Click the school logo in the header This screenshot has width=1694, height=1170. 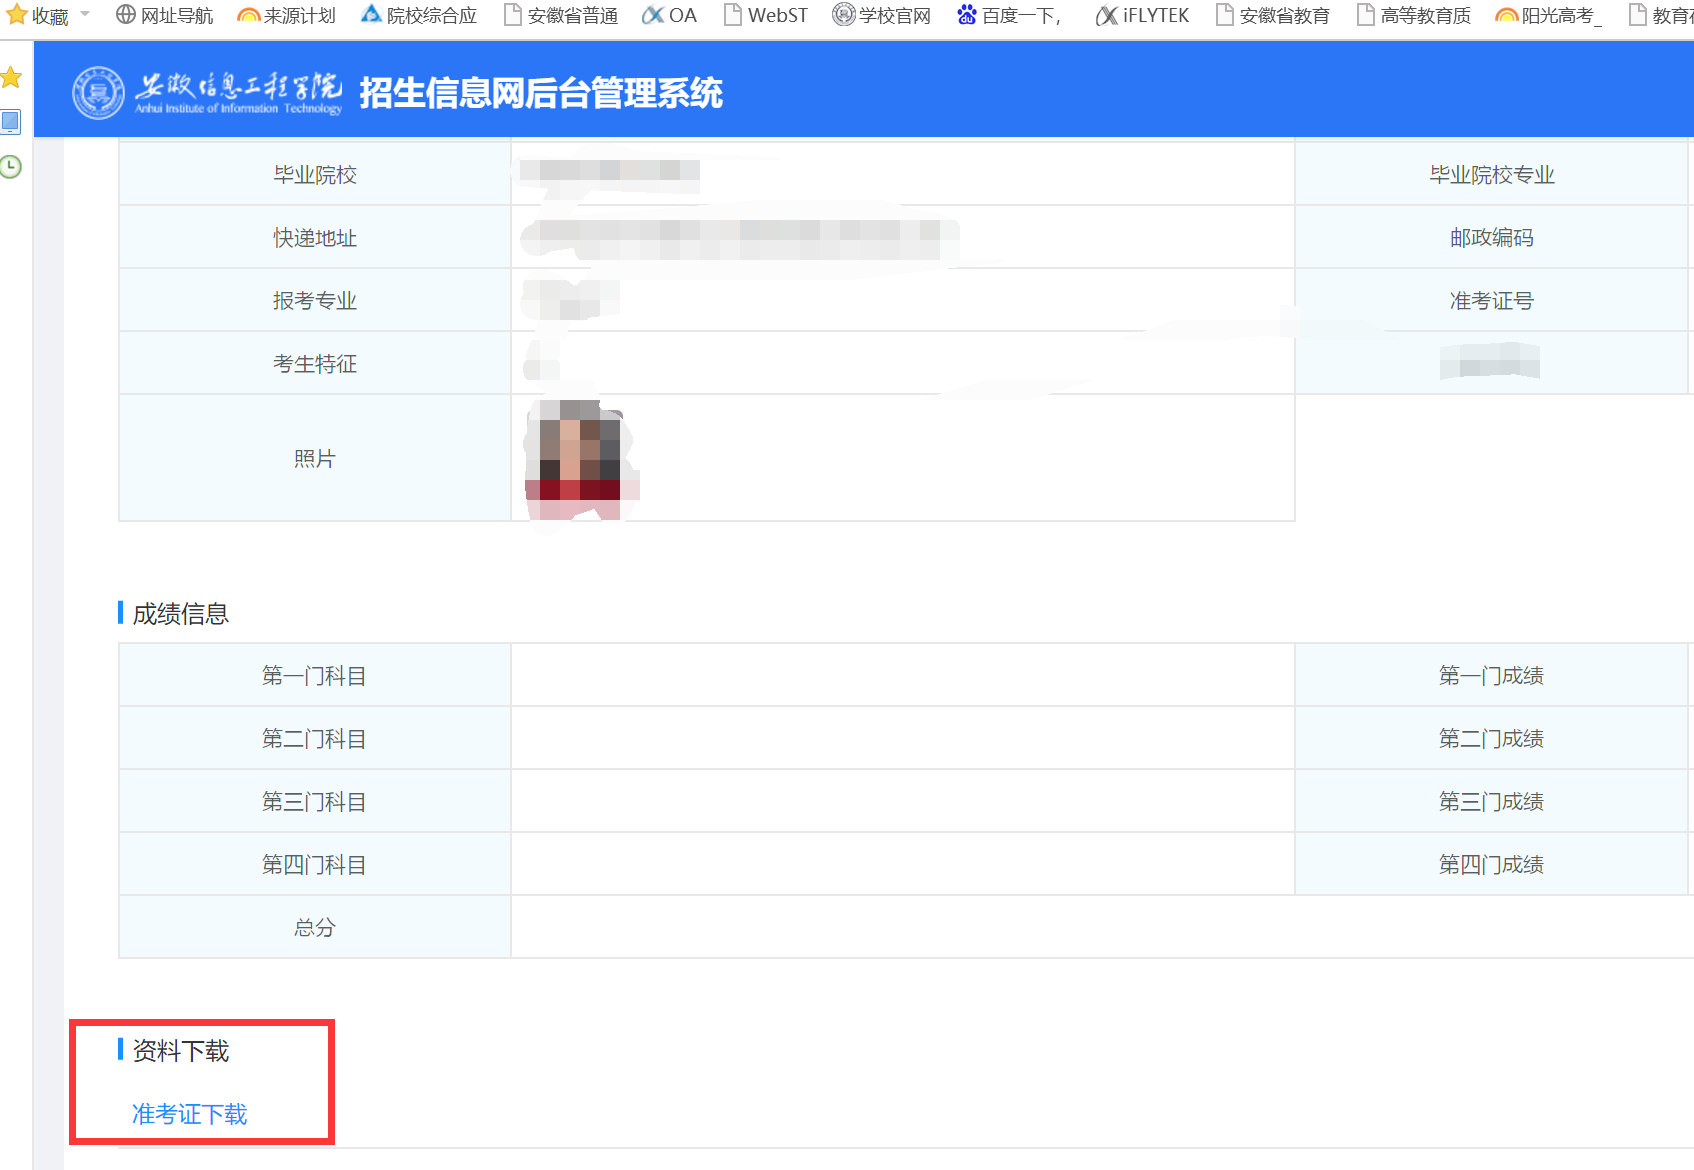(x=98, y=93)
